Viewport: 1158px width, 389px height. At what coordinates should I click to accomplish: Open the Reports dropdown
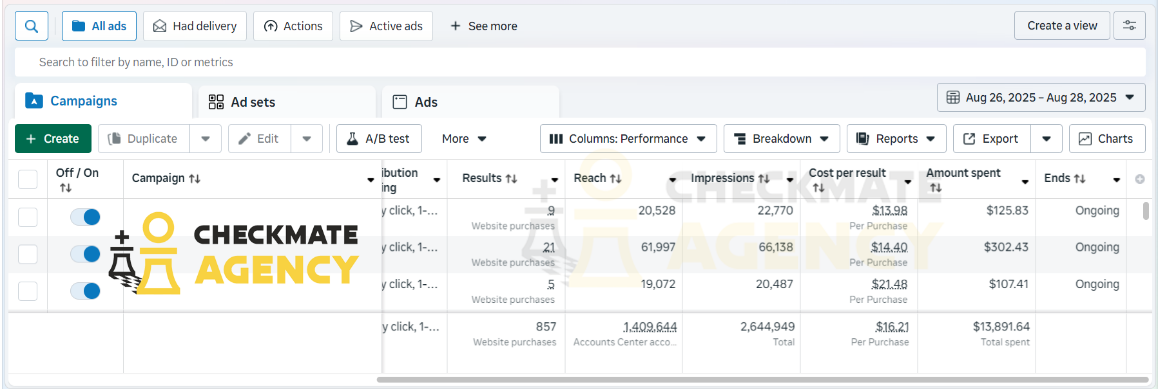tap(897, 139)
